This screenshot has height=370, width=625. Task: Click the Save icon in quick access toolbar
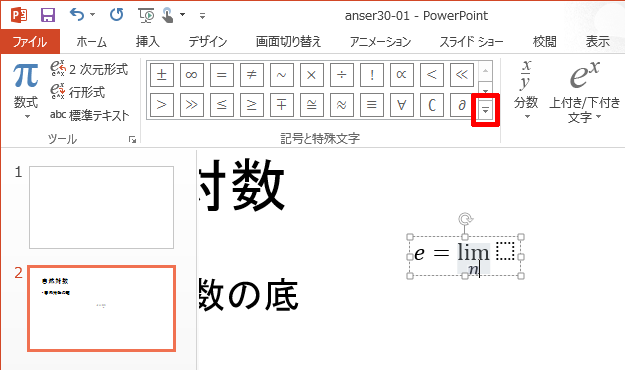point(48,16)
